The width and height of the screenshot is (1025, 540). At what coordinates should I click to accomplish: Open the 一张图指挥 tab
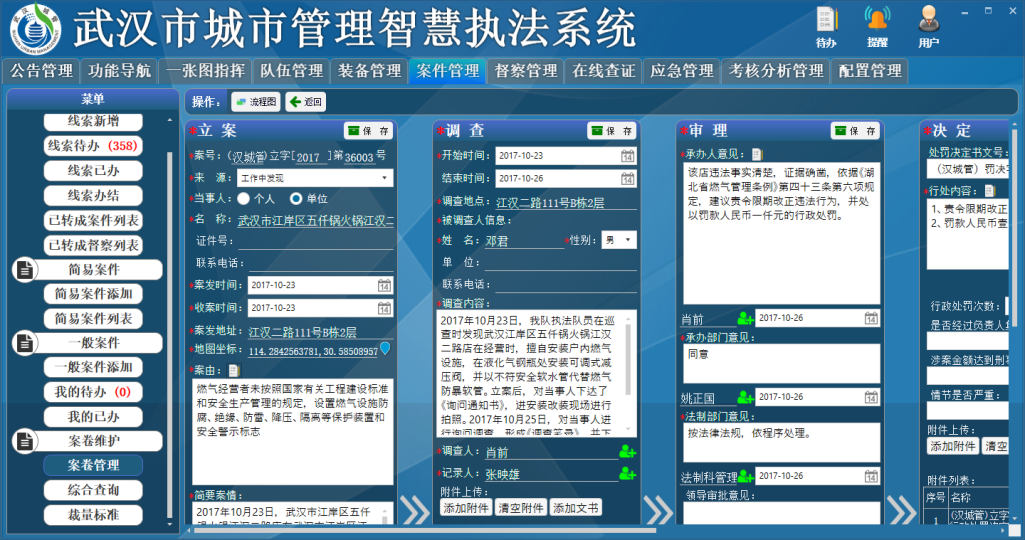205,71
